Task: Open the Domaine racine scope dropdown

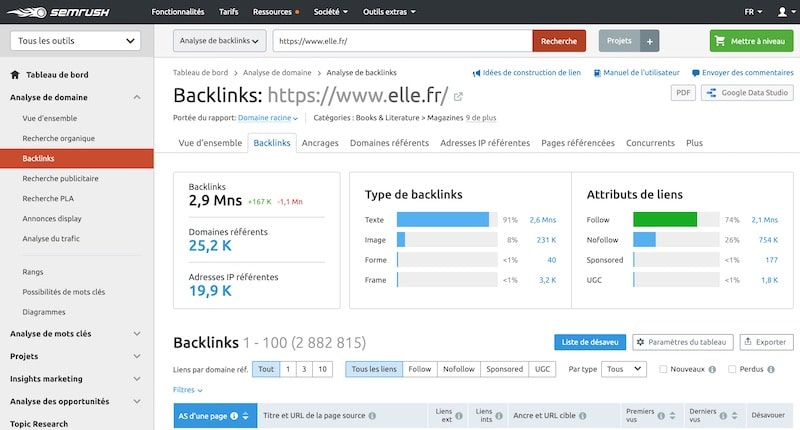Action: [268, 118]
